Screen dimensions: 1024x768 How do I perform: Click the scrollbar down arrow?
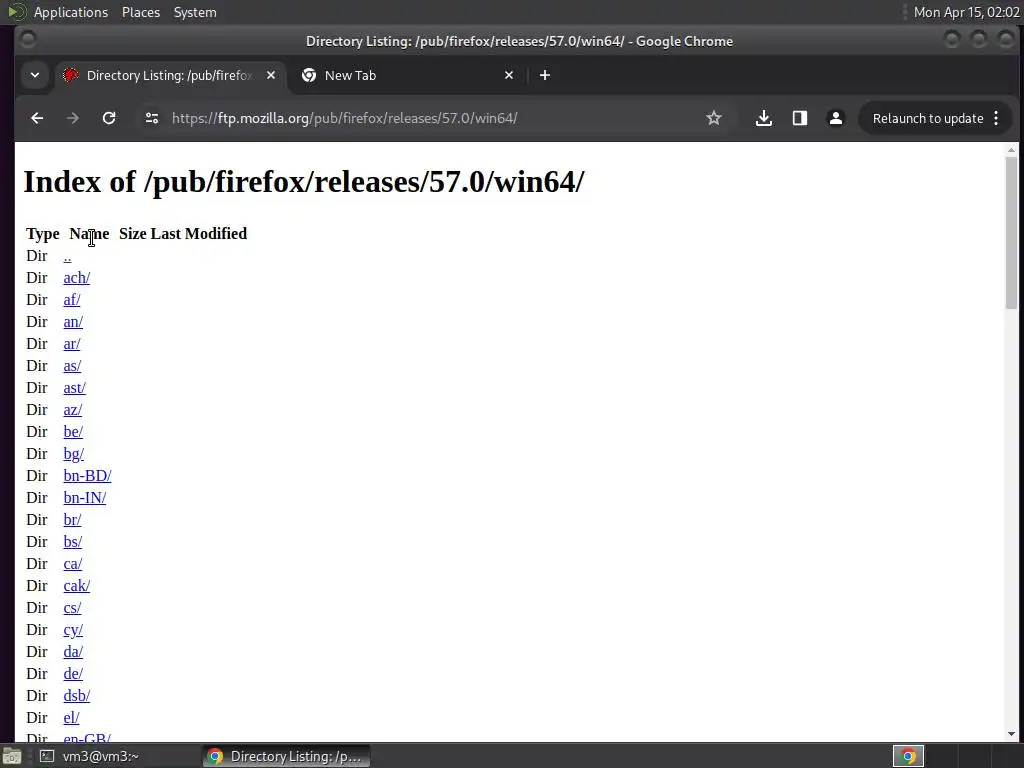pyautogui.click(x=1011, y=734)
